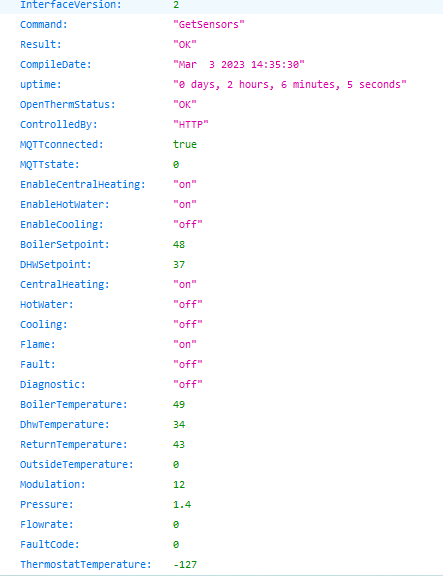
Task: Click the Modulation value 12
Action: click(x=179, y=485)
